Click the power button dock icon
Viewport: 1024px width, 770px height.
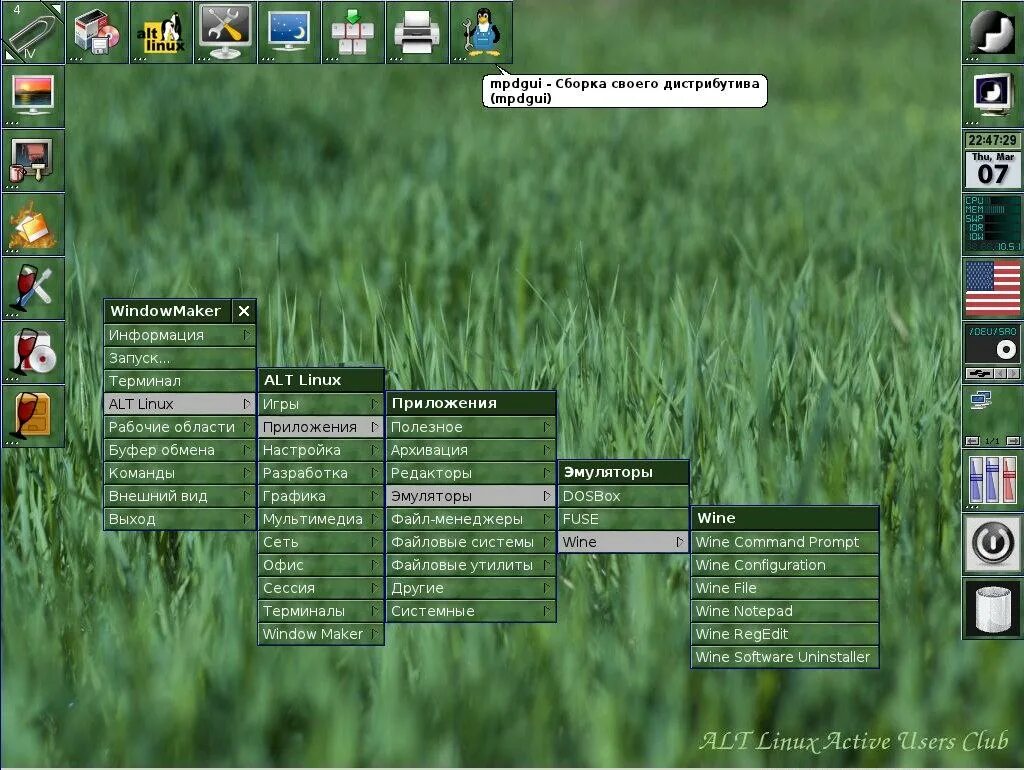point(992,544)
